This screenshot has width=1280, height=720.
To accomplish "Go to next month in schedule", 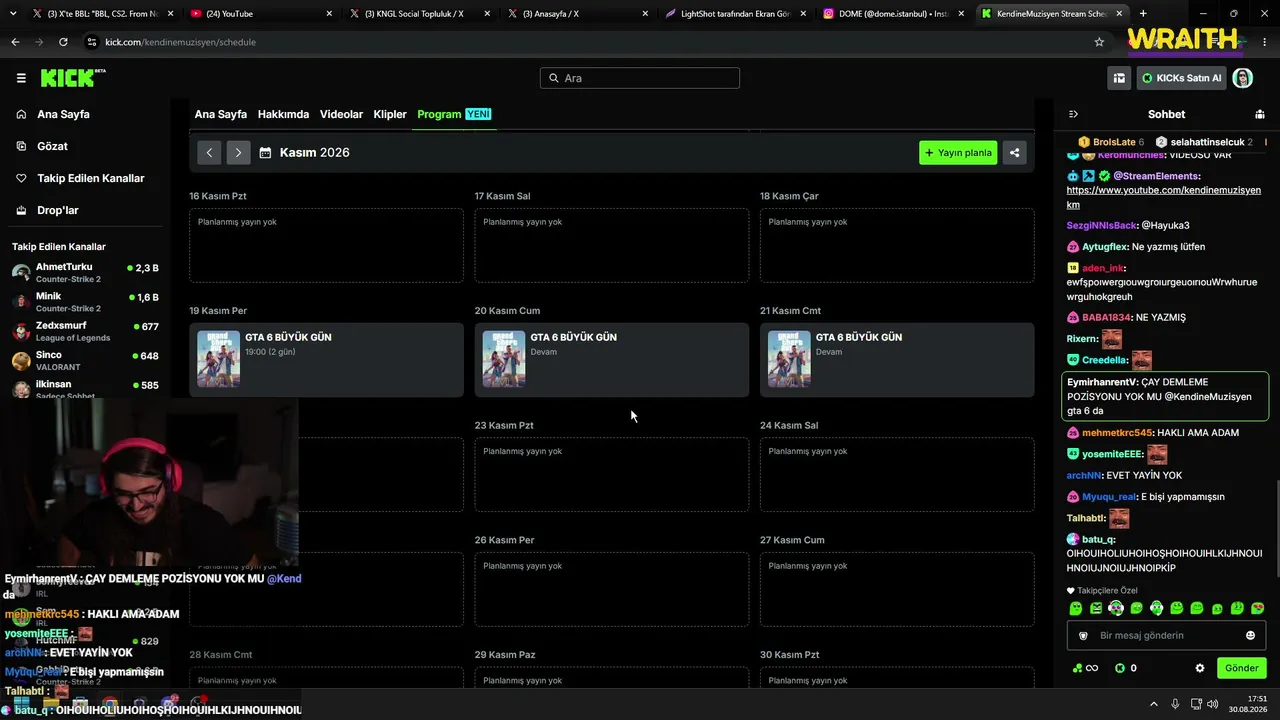I will pyautogui.click(x=238, y=153).
